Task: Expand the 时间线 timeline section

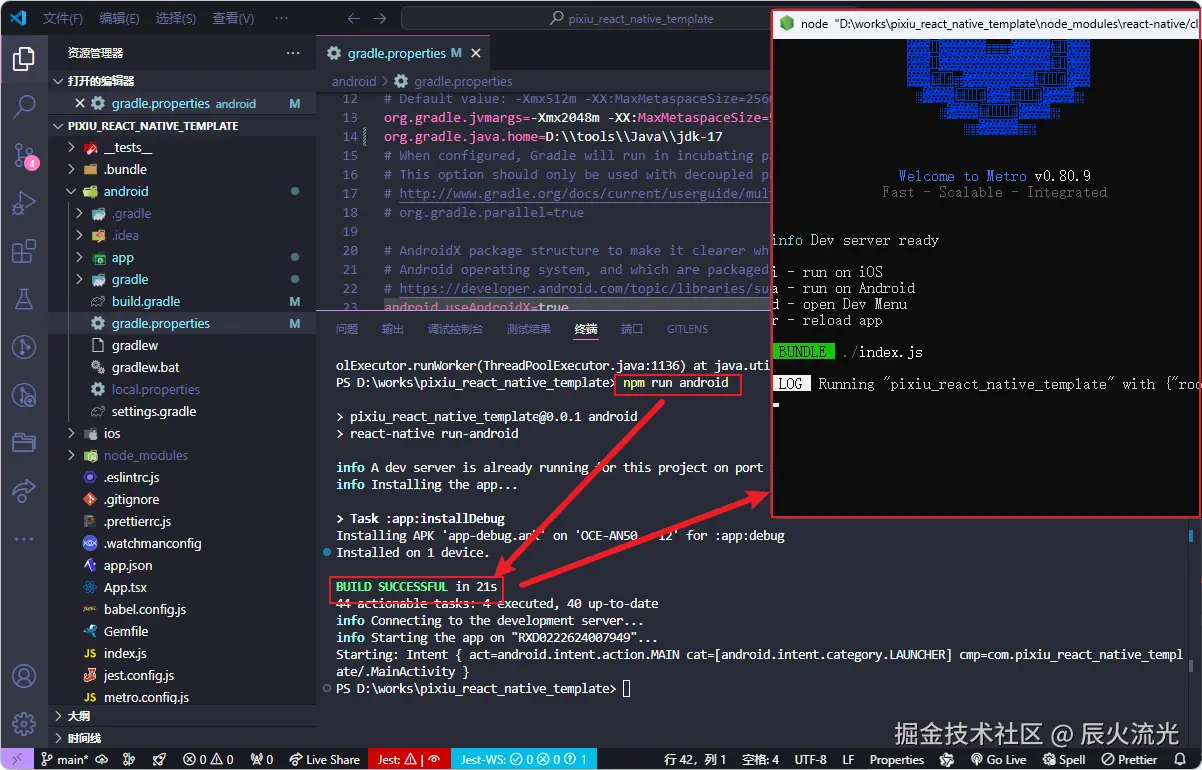Action: point(182,738)
